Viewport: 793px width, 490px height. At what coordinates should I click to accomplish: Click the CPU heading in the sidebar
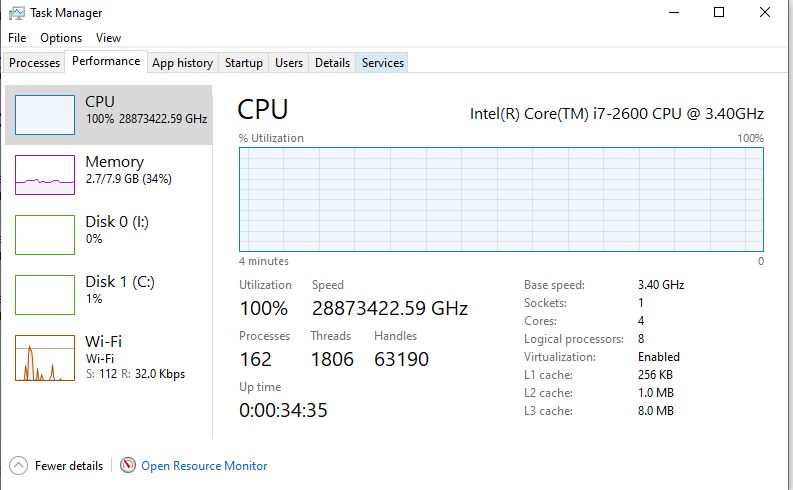point(100,102)
